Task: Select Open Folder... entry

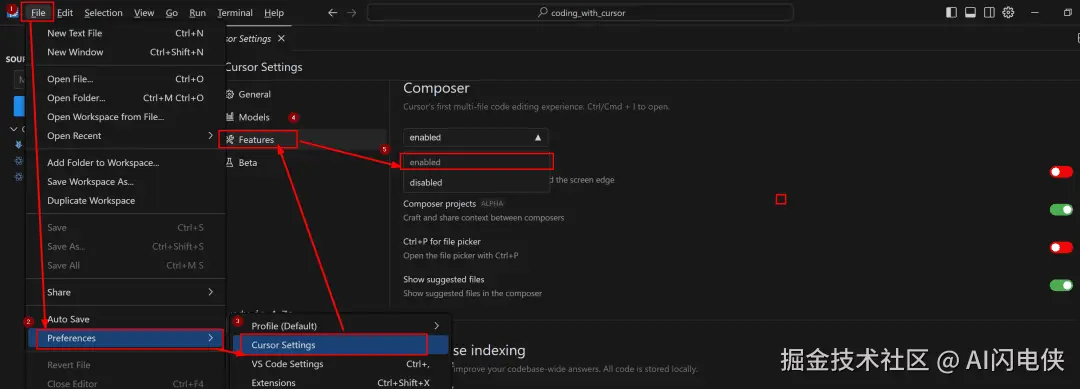Action: pos(126,98)
